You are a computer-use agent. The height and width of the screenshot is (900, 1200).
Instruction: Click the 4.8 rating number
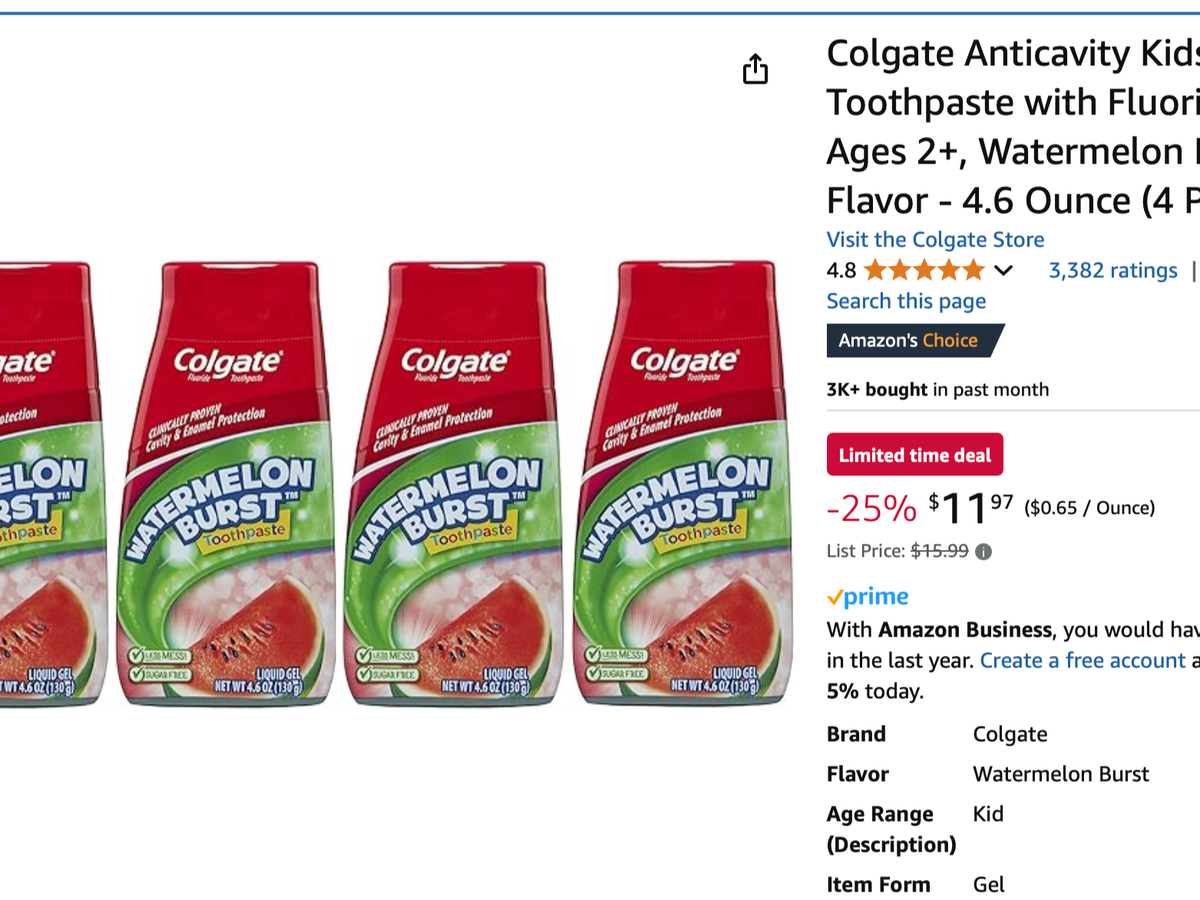tap(841, 270)
